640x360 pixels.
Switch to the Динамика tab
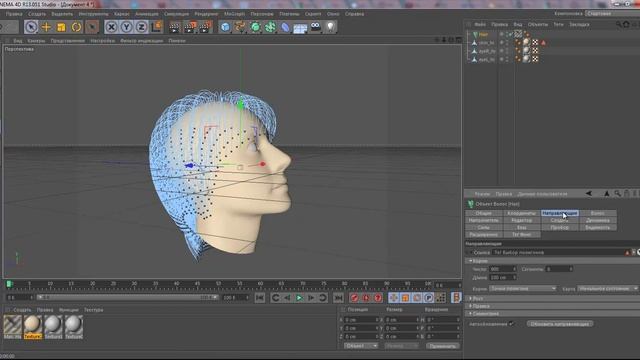598,220
